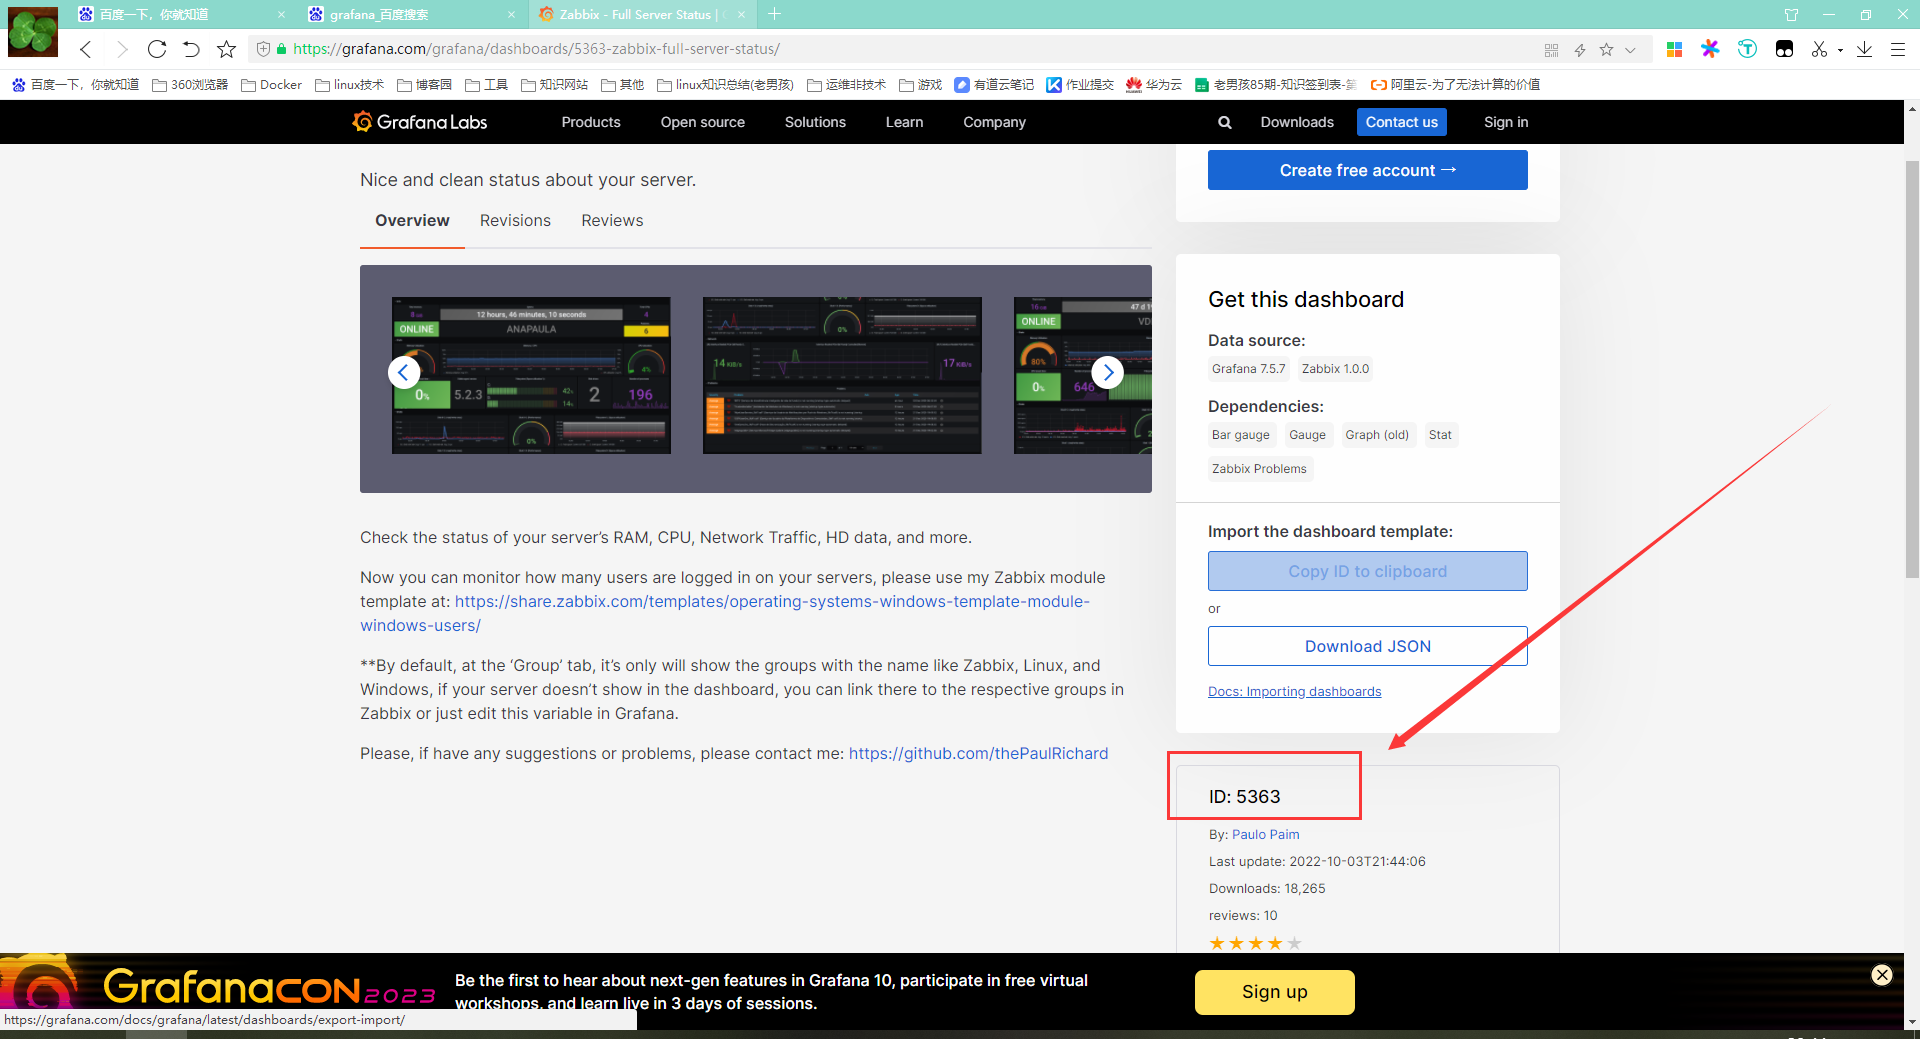The height and width of the screenshot is (1039, 1920).
Task: Select the Overview tab
Action: coord(412,221)
